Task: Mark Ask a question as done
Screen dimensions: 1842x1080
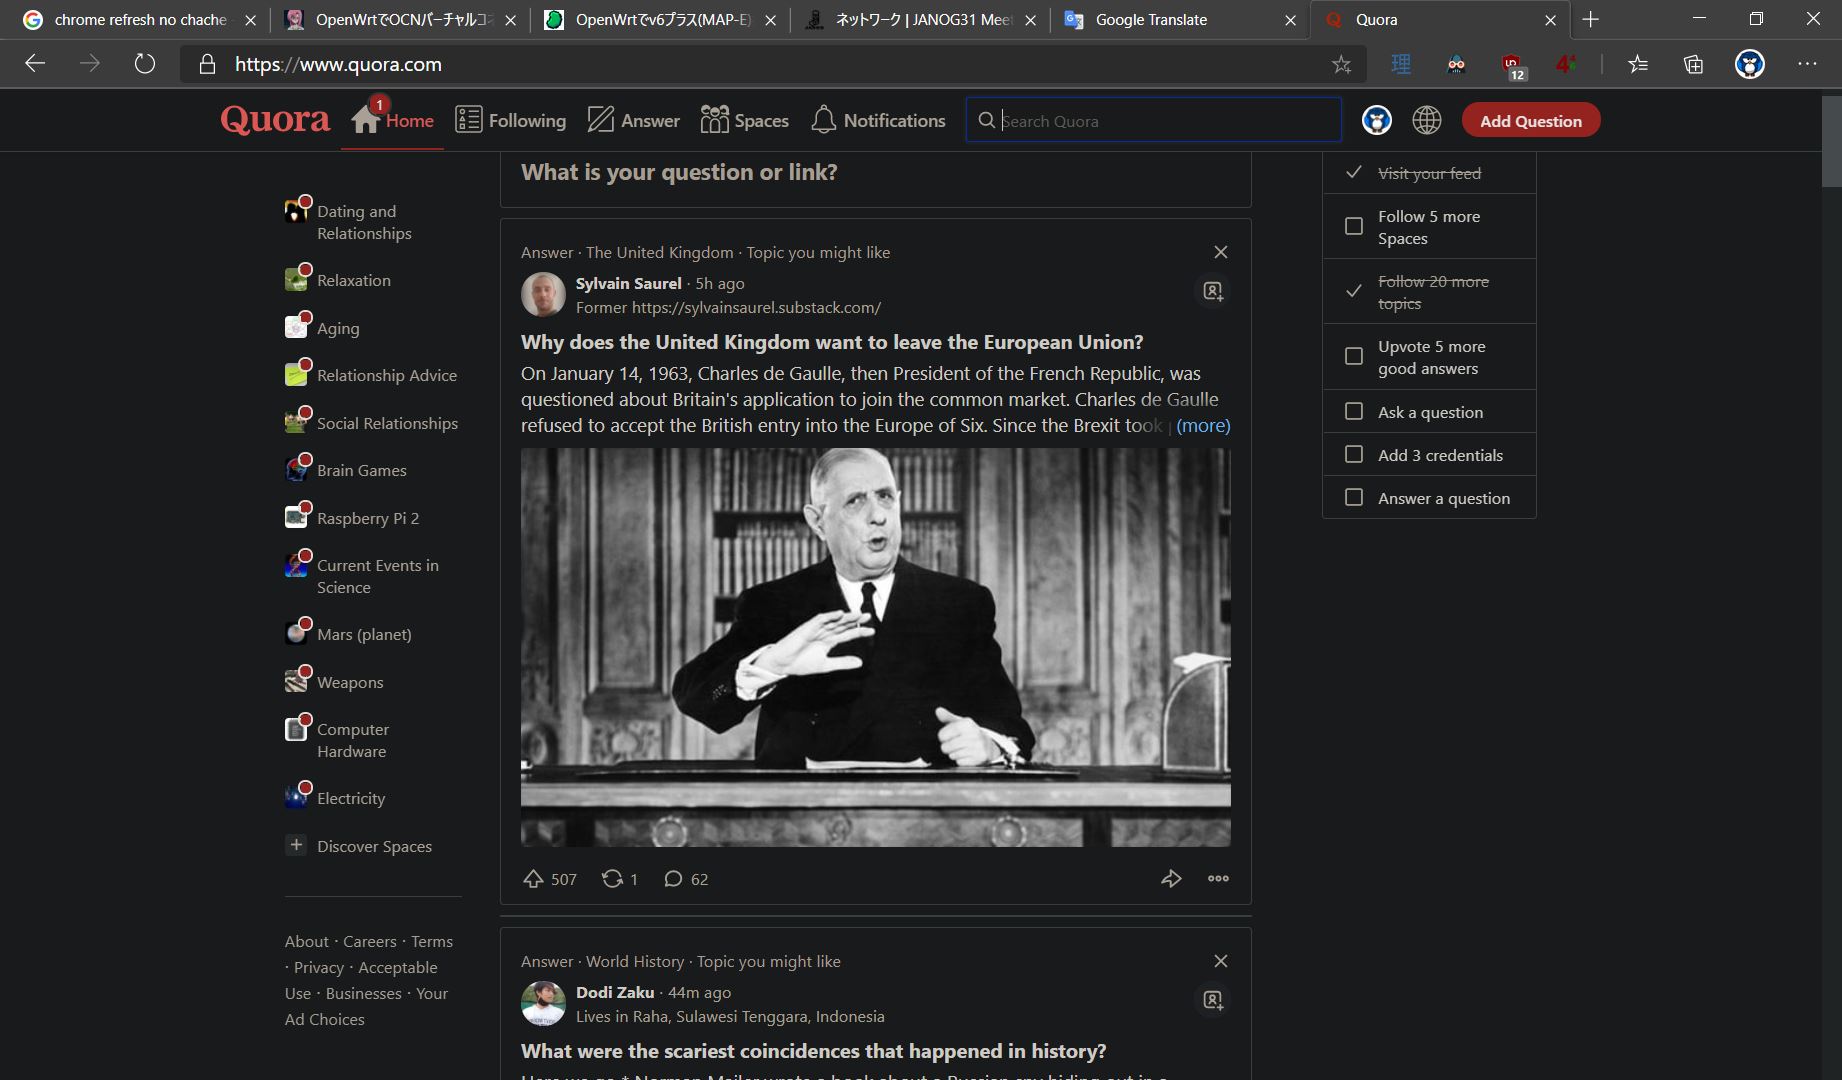Action: click(x=1354, y=411)
